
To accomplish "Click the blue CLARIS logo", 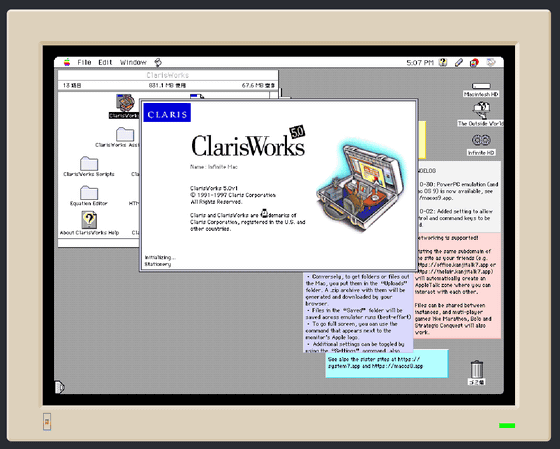I will 167,113.
